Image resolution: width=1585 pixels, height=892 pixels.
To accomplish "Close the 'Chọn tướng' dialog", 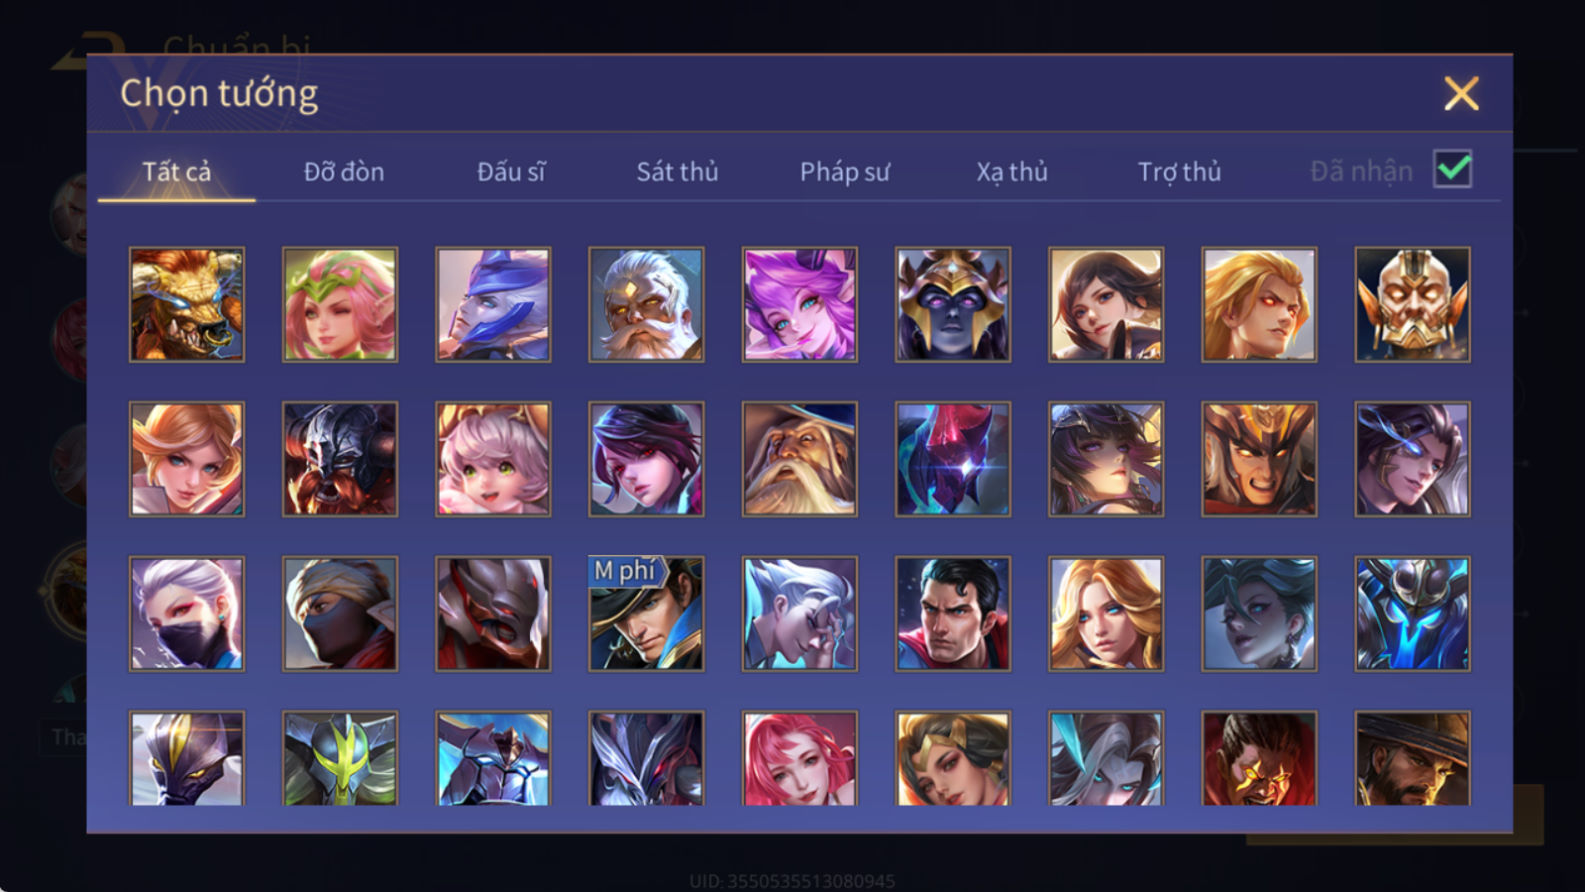I will pyautogui.click(x=1461, y=94).
